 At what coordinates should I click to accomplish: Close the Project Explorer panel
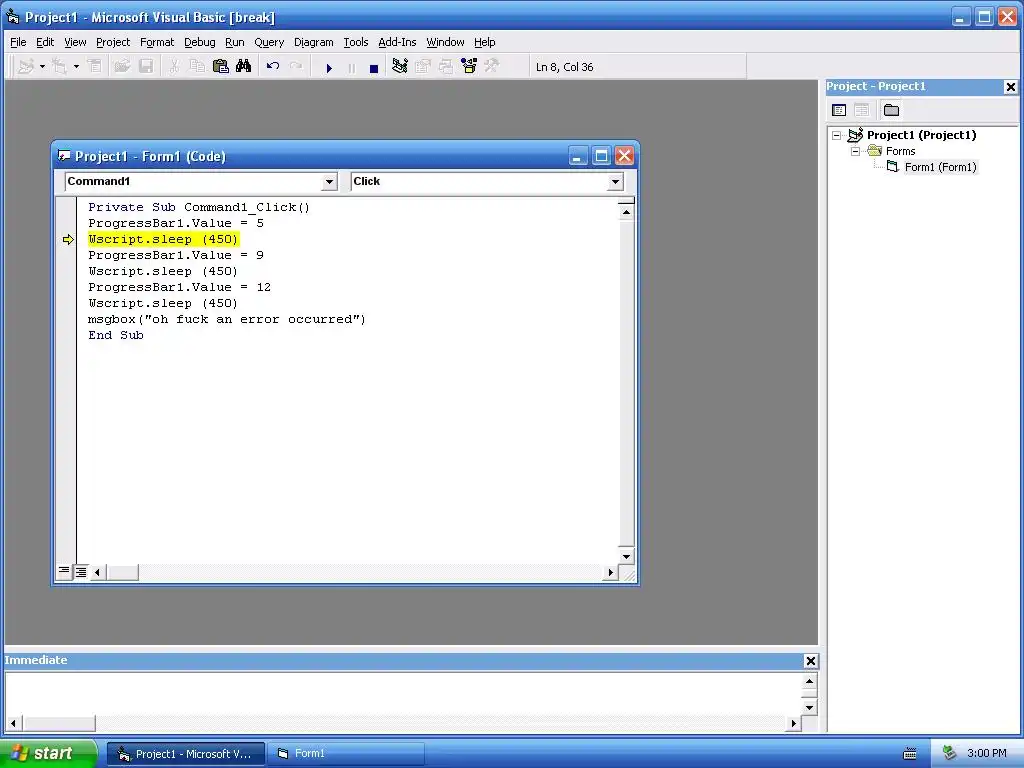click(x=1010, y=87)
